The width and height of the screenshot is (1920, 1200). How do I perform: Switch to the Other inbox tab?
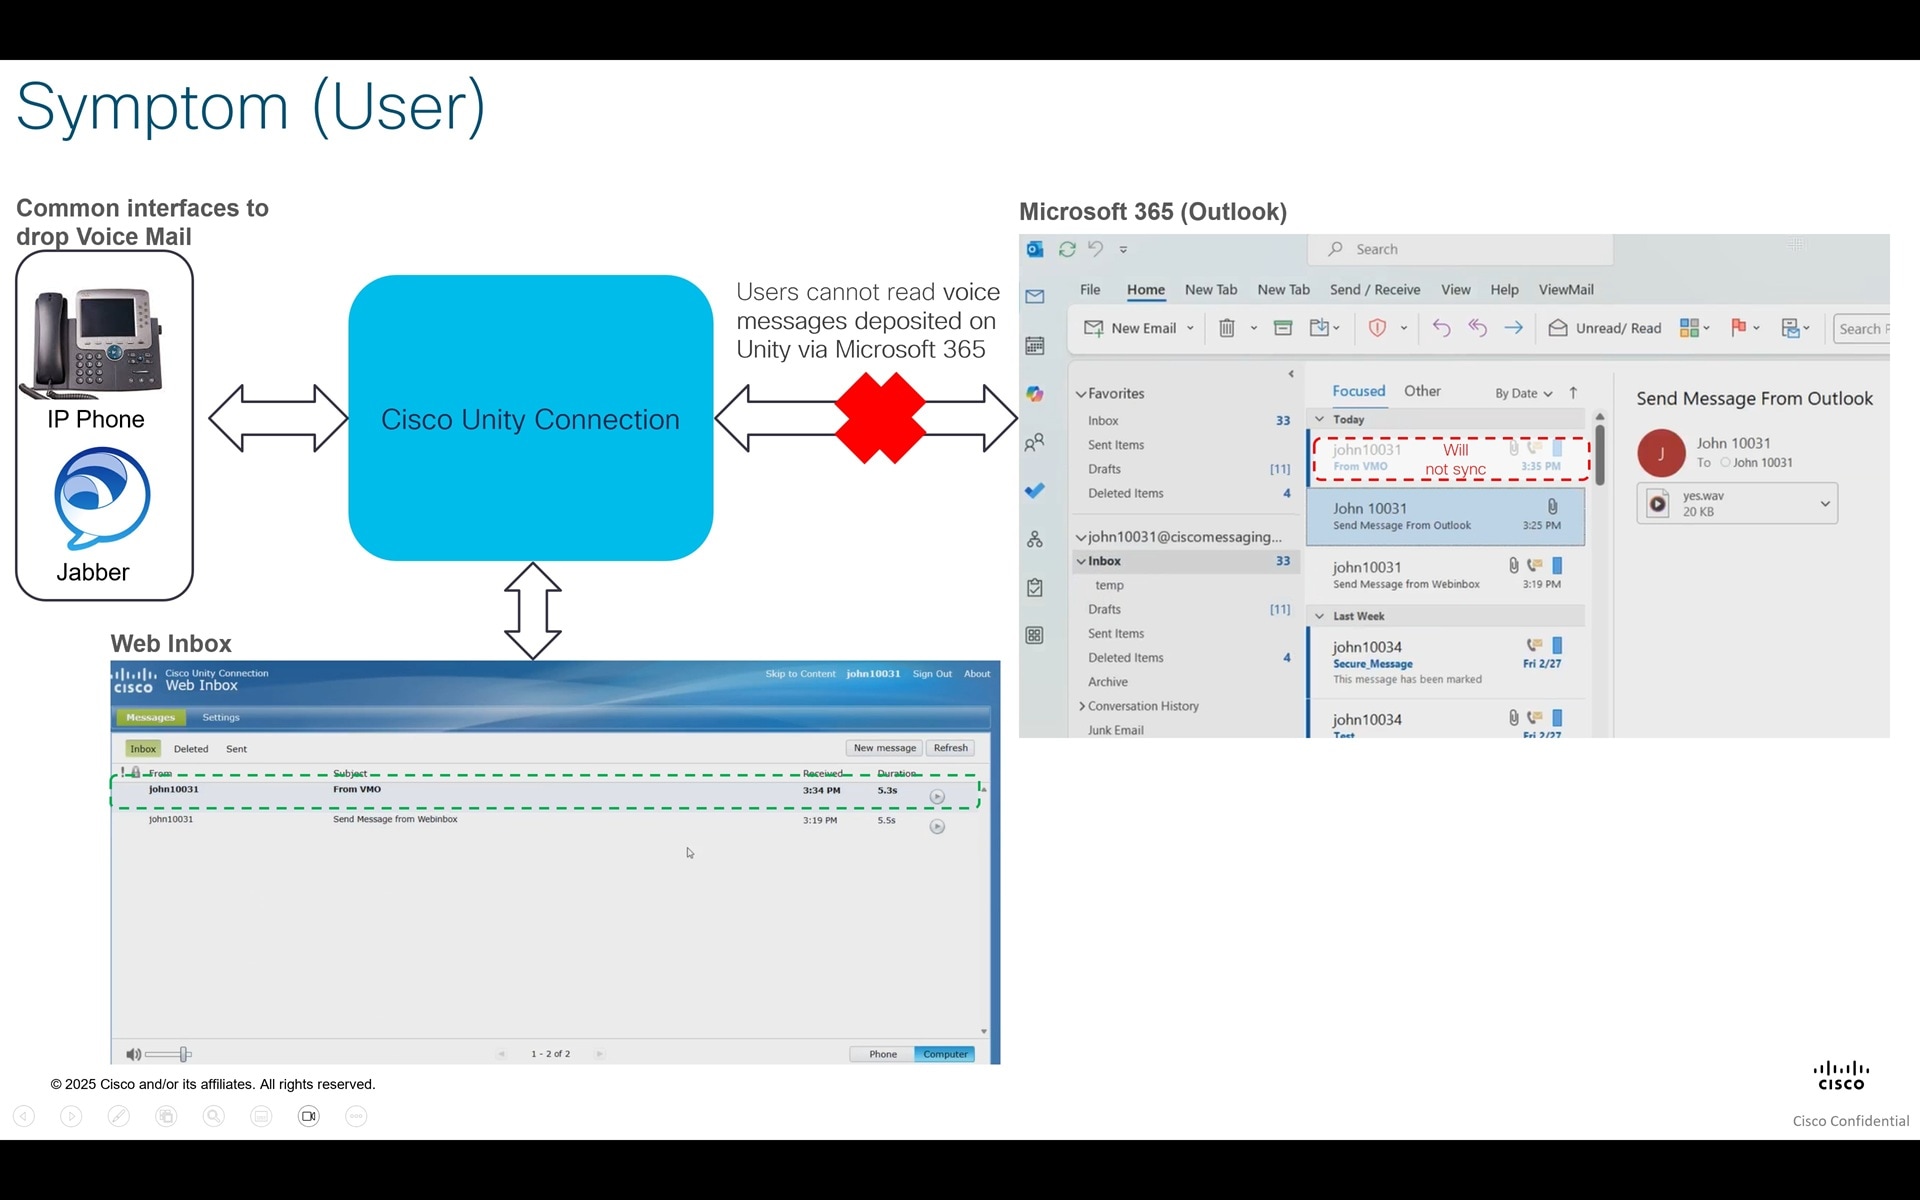[x=1421, y=391]
